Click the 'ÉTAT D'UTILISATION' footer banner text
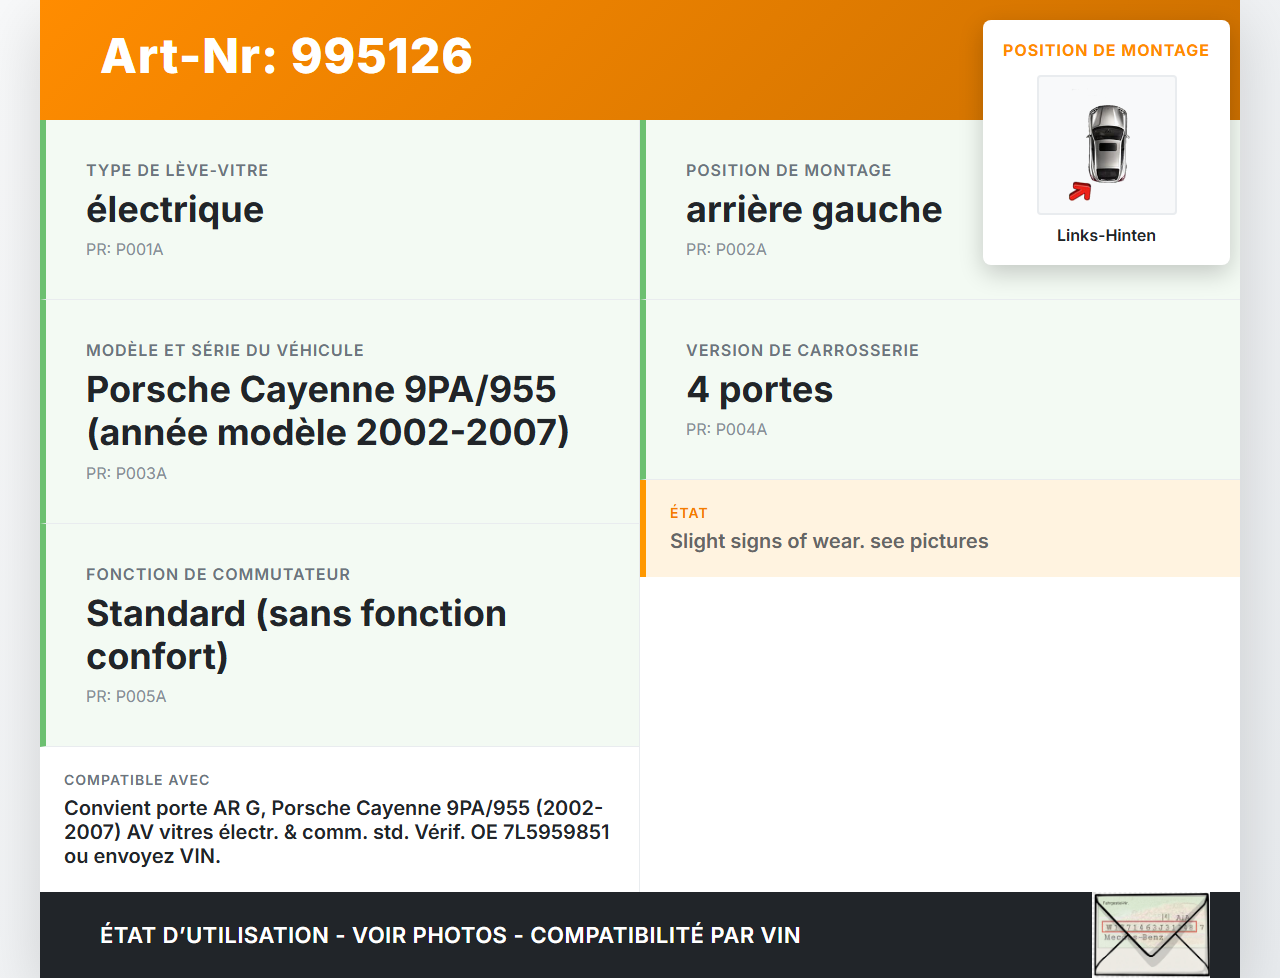This screenshot has height=978, width=1280. (x=450, y=935)
